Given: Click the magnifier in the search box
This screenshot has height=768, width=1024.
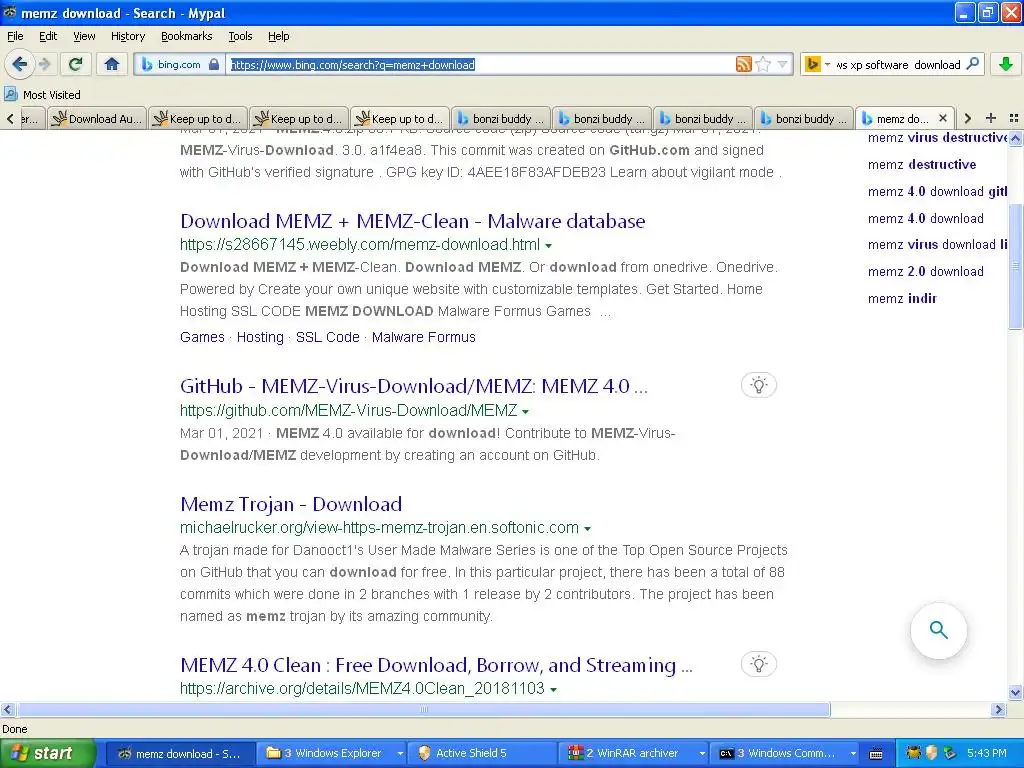Looking at the screenshot, I should pos(972,64).
